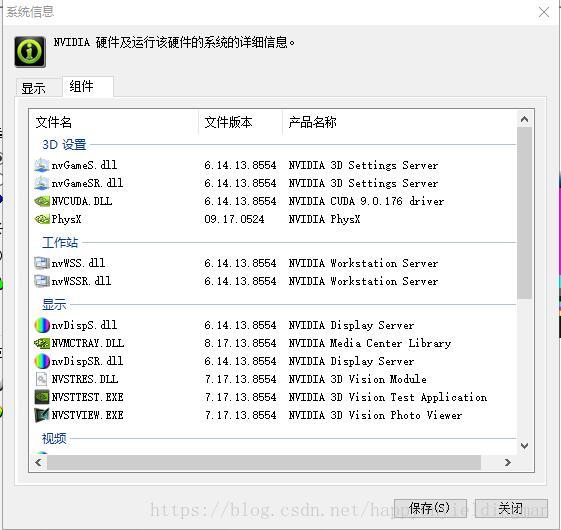Click the NVSTTEST.EXE application icon
This screenshot has width=561, height=530.
point(42,397)
